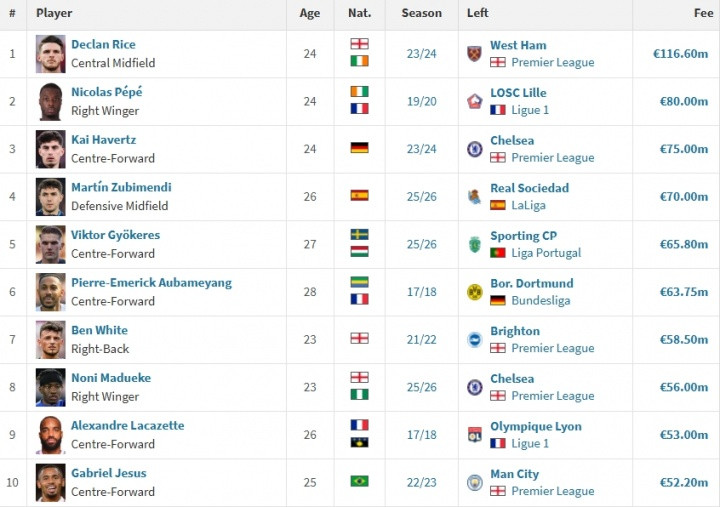Image resolution: width=720 pixels, height=507 pixels.
Task: Open the 19/20 season link for Pépé
Action: pos(422,101)
